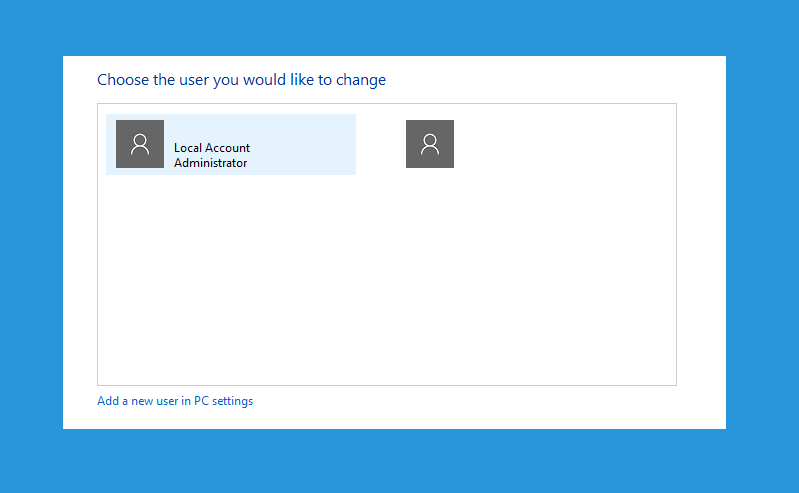
Task: Click the "Administrator" account type text
Action: click(x=210, y=163)
